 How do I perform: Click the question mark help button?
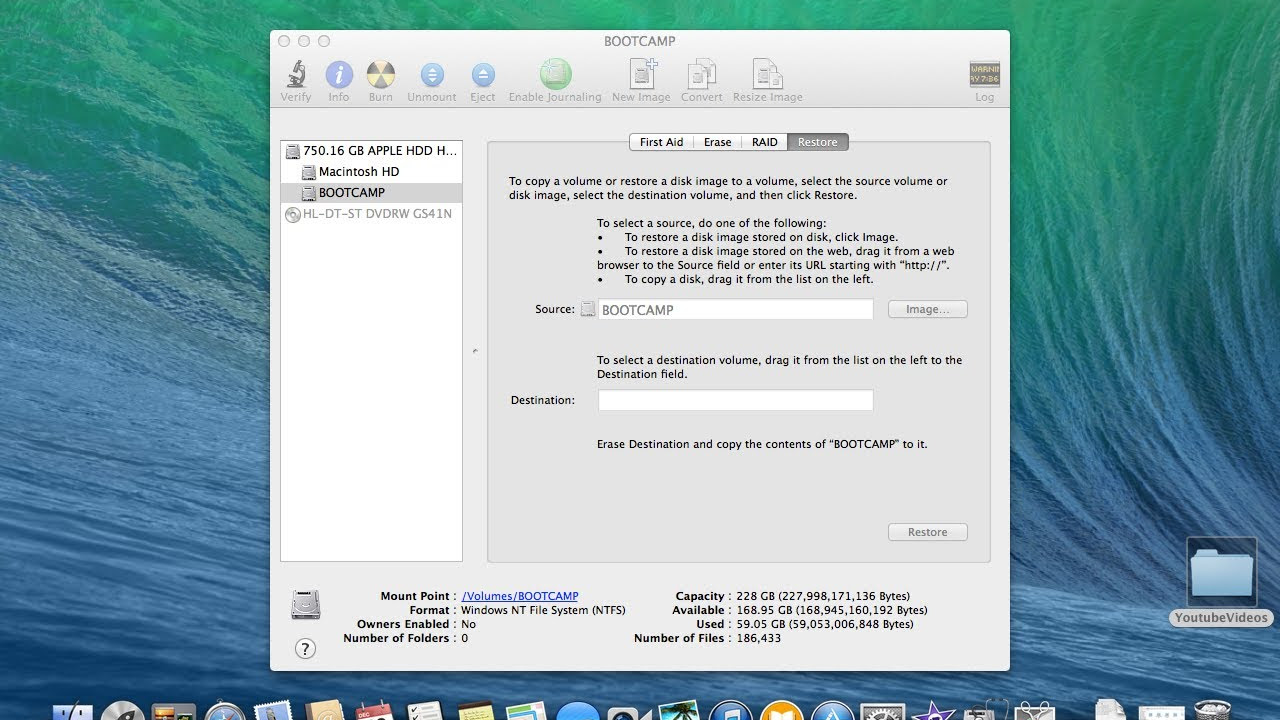pyautogui.click(x=306, y=648)
